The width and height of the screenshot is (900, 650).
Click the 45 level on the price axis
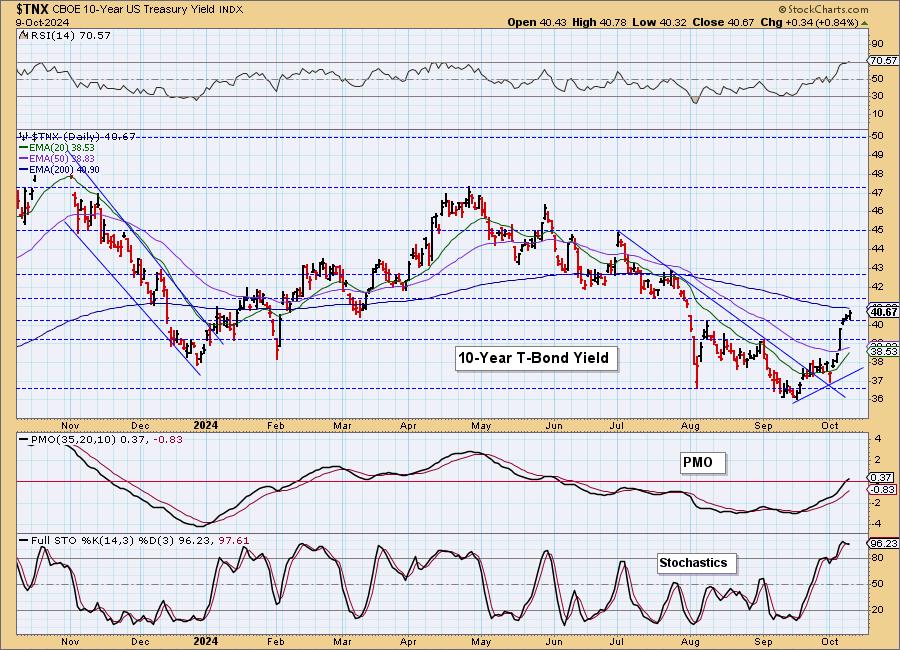pyautogui.click(x=878, y=230)
